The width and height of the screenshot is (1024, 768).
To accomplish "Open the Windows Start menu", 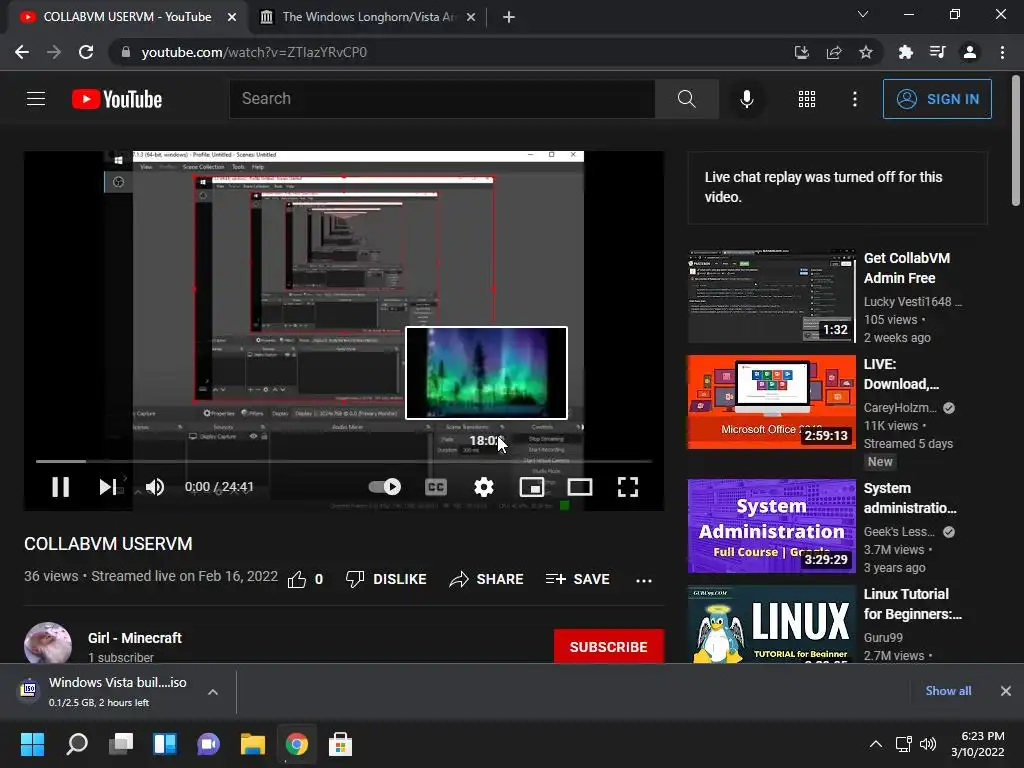I will point(32,744).
